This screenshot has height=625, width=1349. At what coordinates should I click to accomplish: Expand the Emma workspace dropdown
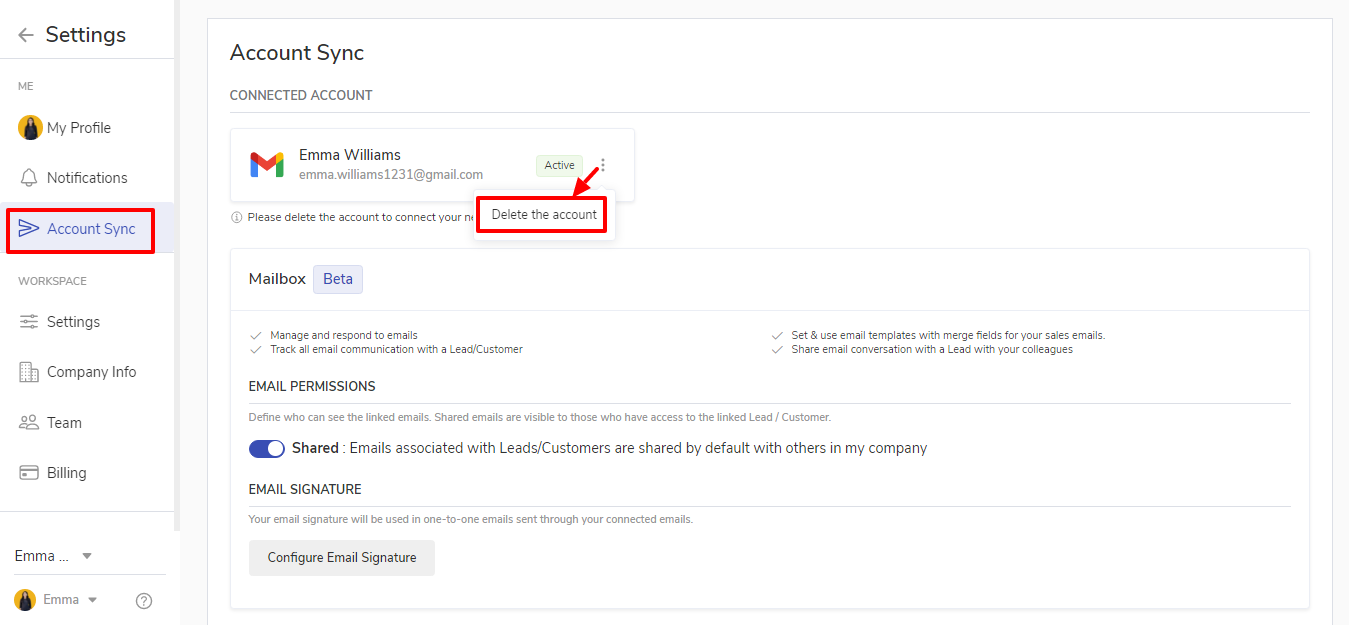[x=87, y=556]
